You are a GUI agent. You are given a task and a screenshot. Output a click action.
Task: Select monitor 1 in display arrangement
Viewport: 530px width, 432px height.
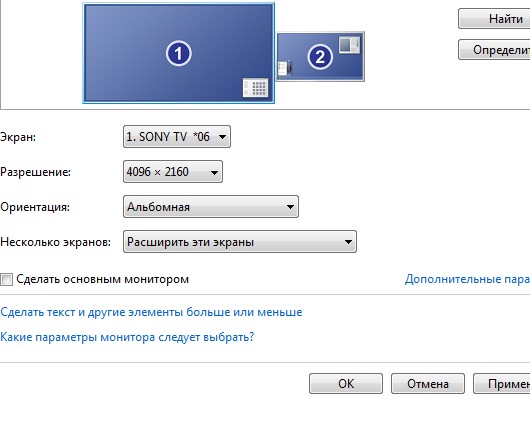click(x=178, y=53)
